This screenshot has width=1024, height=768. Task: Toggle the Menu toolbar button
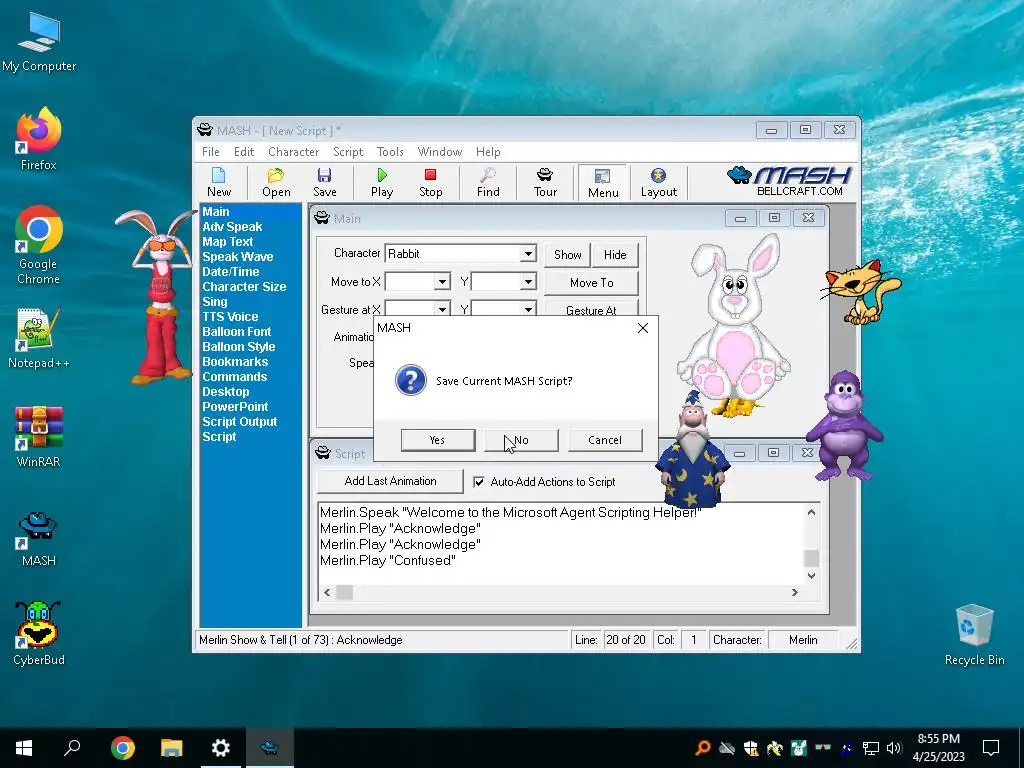point(603,183)
